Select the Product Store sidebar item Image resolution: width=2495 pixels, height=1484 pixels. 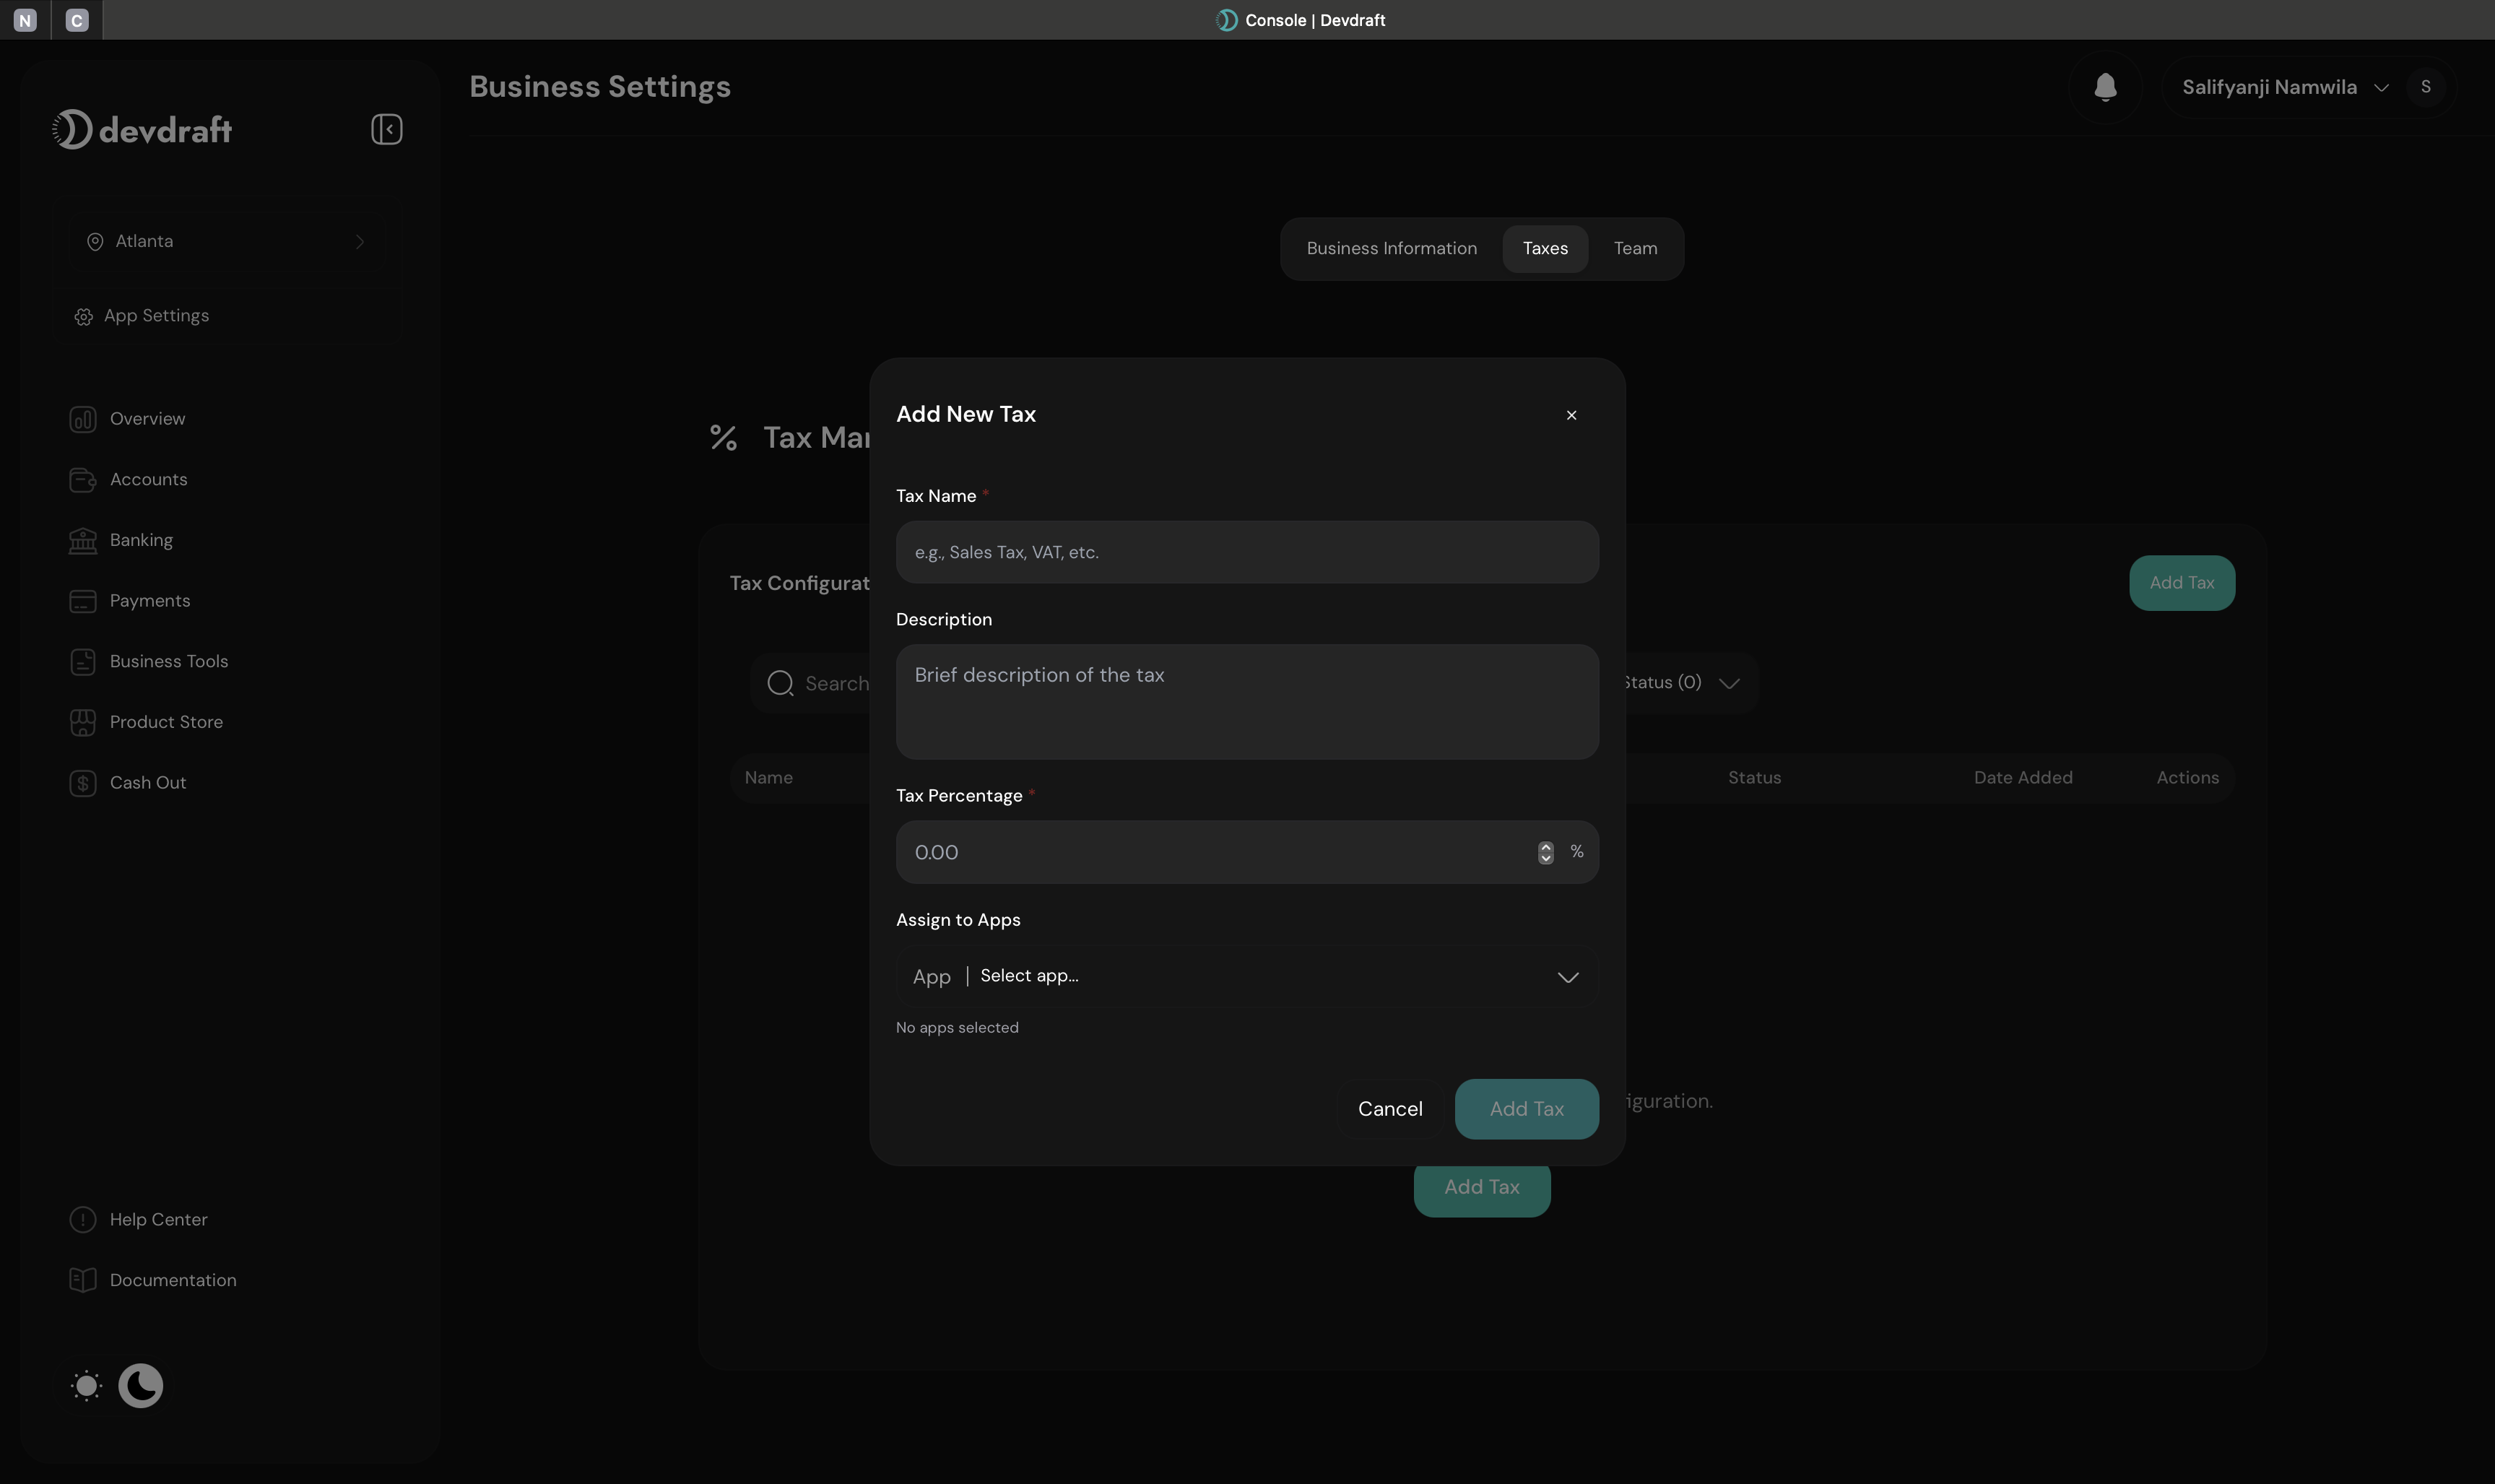pyautogui.click(x=165, y=722)
